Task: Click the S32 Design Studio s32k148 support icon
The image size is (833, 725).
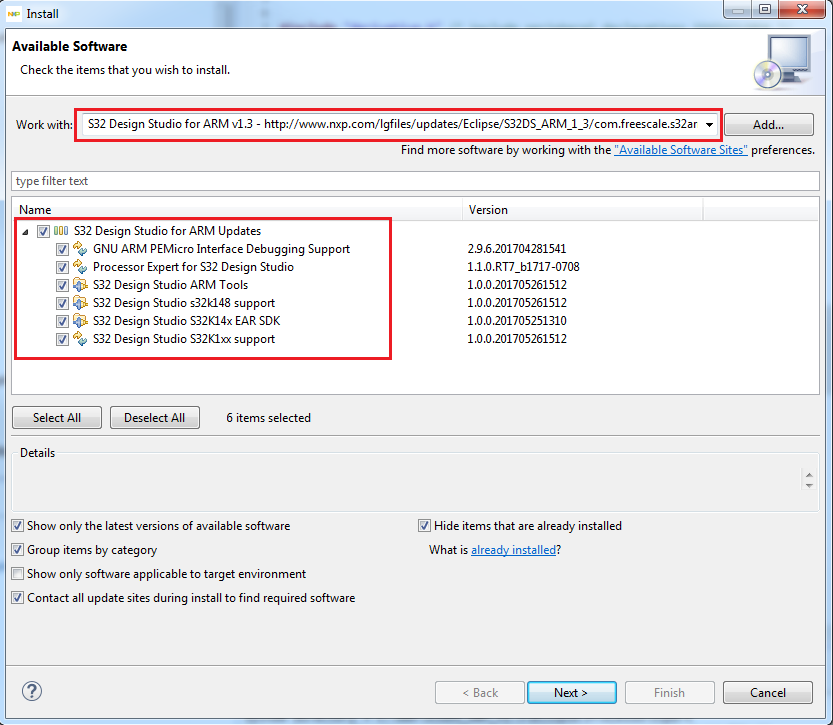Action: [x=80, y=303]
